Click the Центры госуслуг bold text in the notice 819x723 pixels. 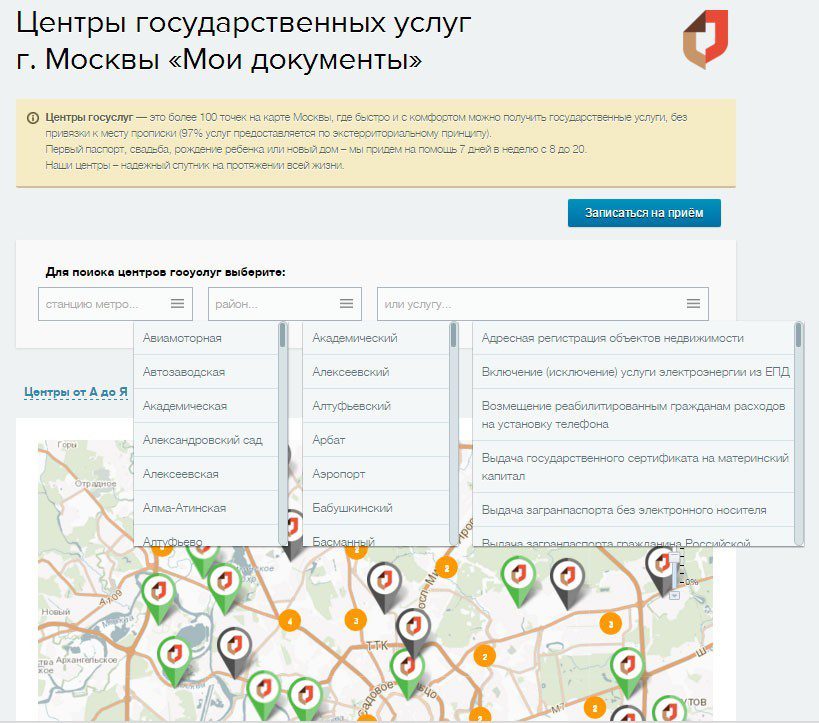89,118
